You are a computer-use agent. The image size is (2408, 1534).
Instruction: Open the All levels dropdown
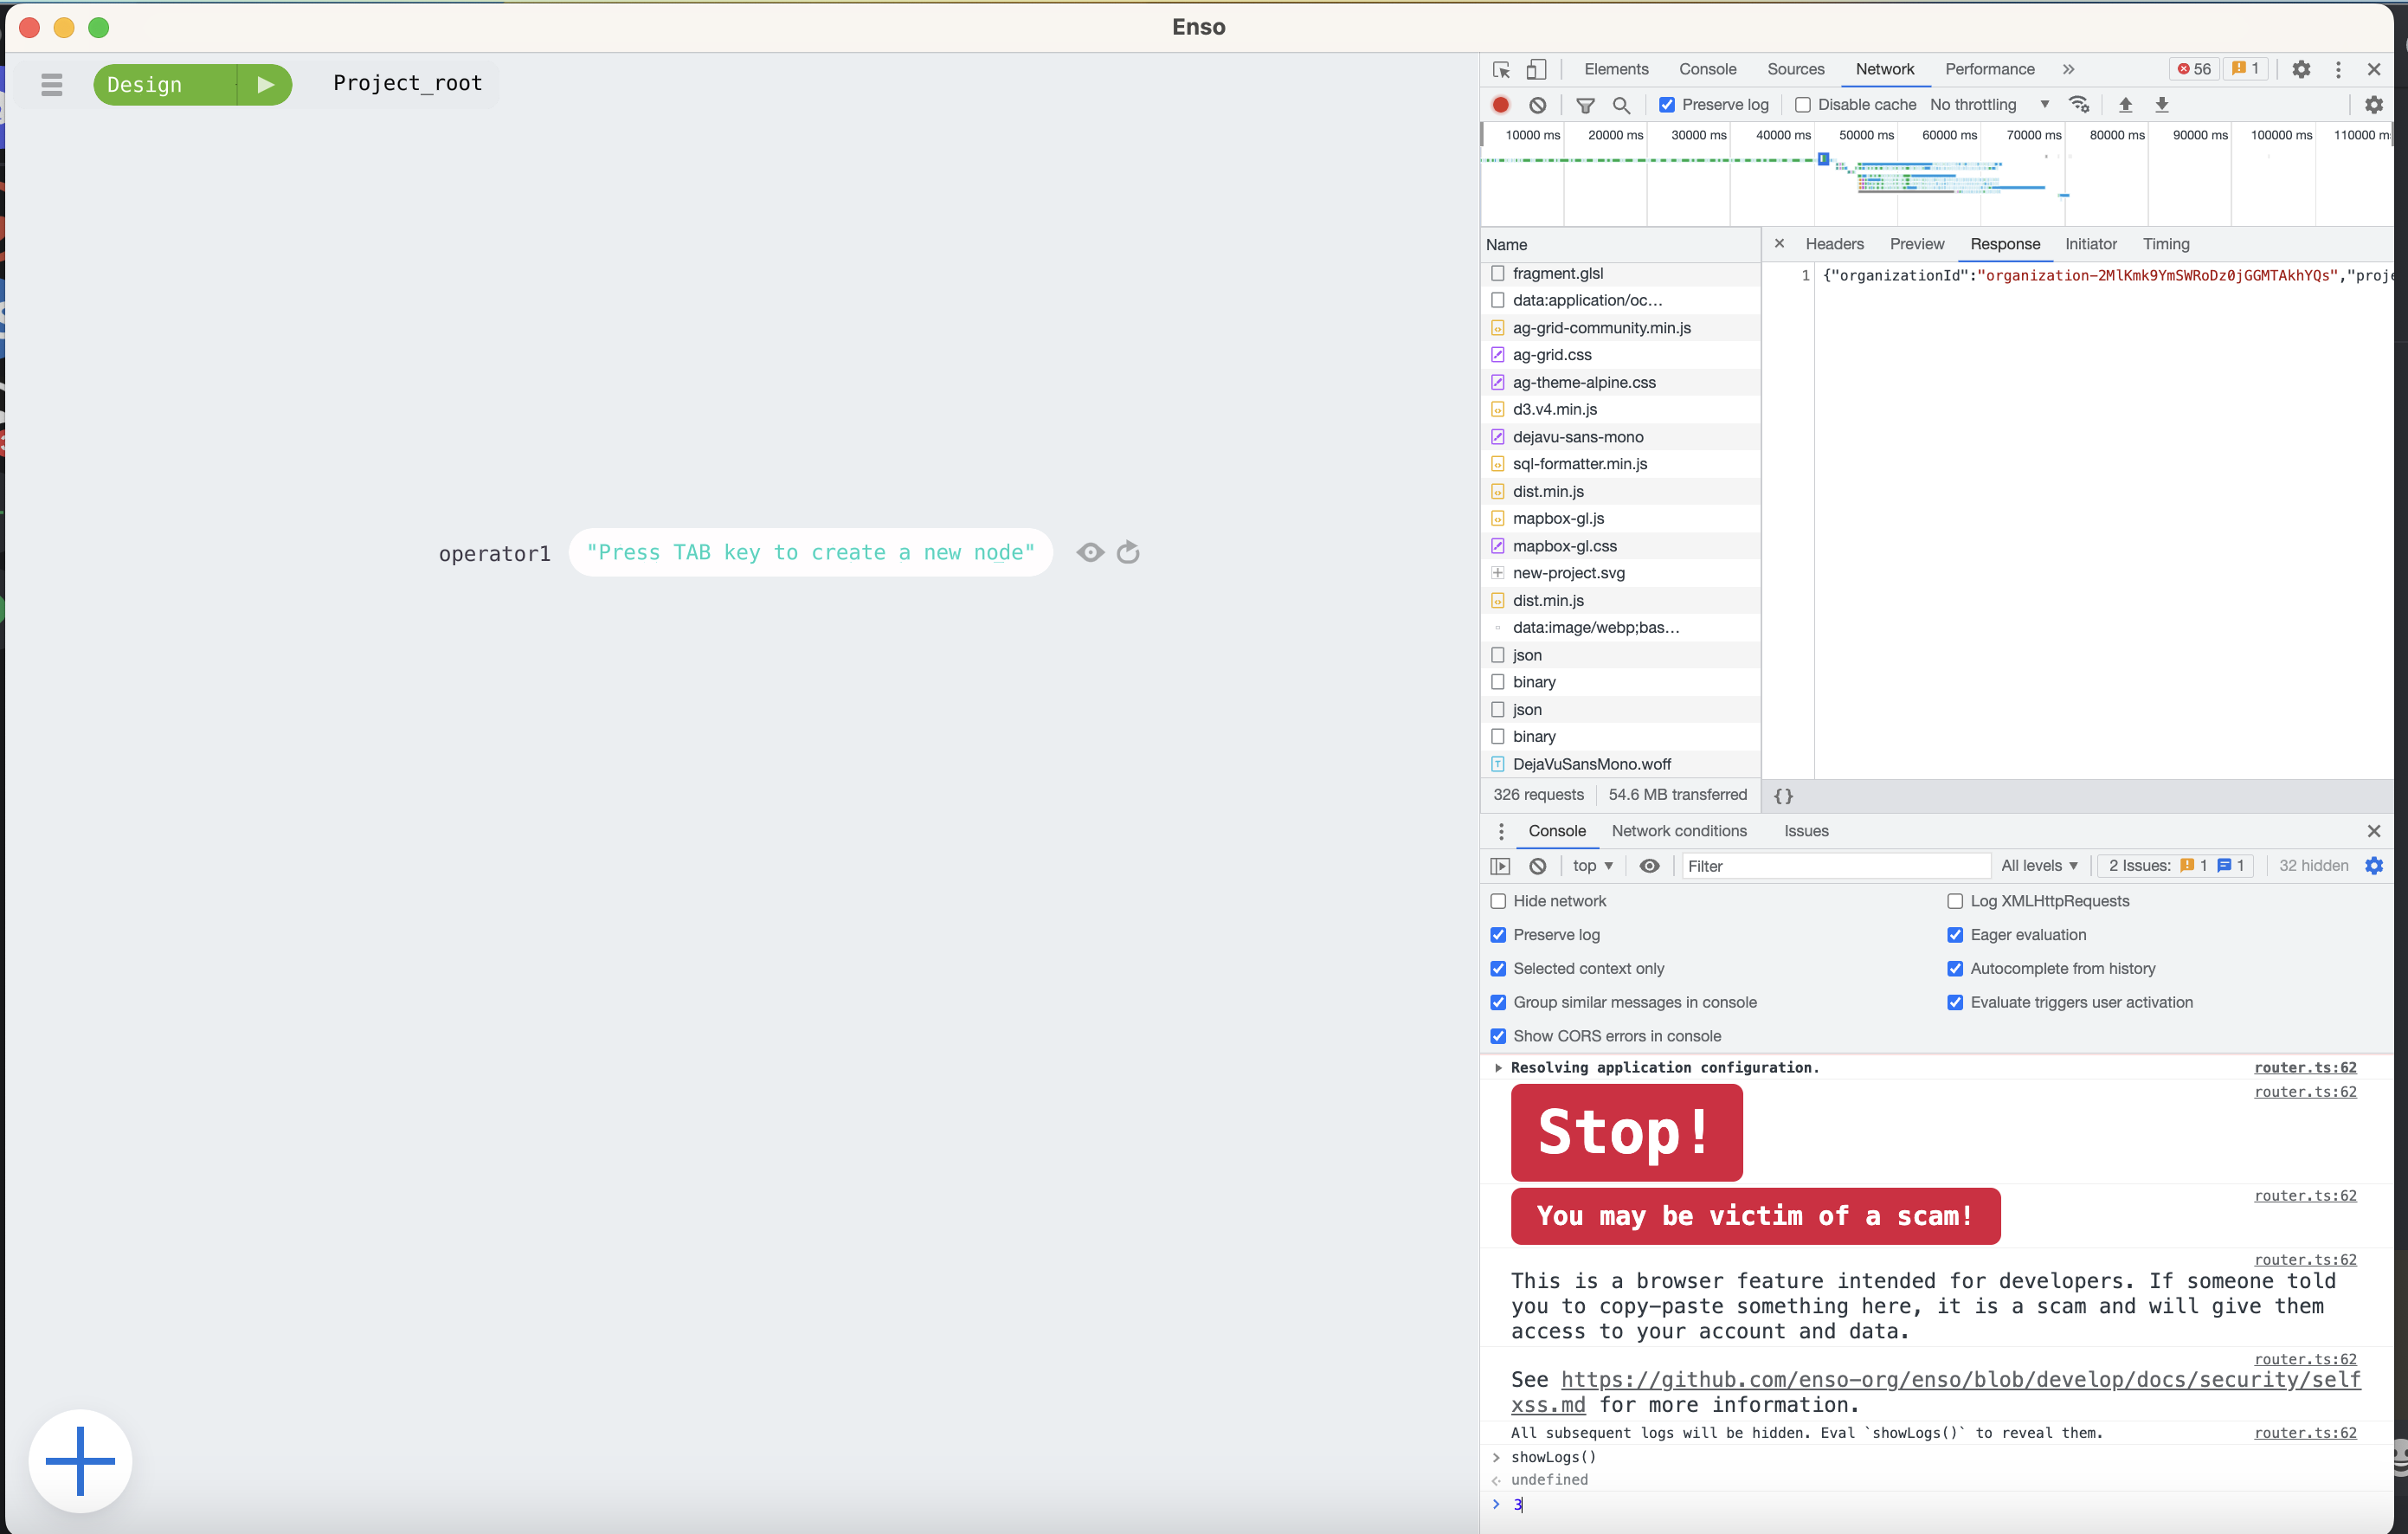click(x=2039, y=865)
